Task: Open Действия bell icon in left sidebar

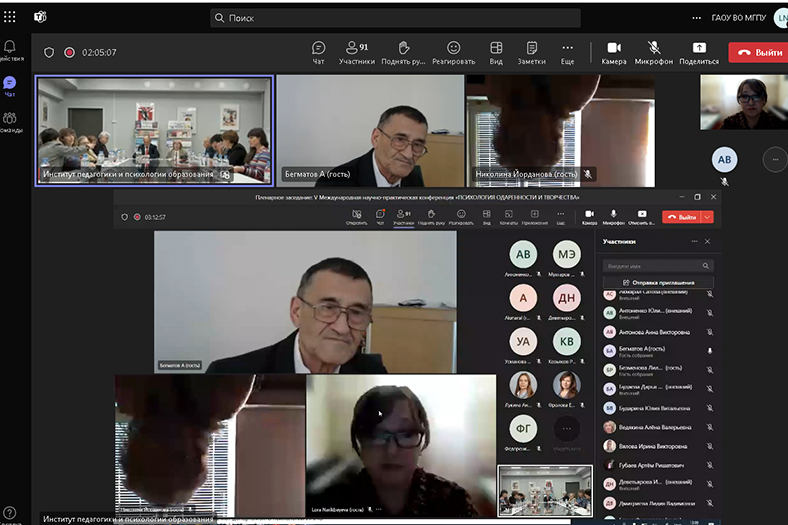Action: coord(10,48)
